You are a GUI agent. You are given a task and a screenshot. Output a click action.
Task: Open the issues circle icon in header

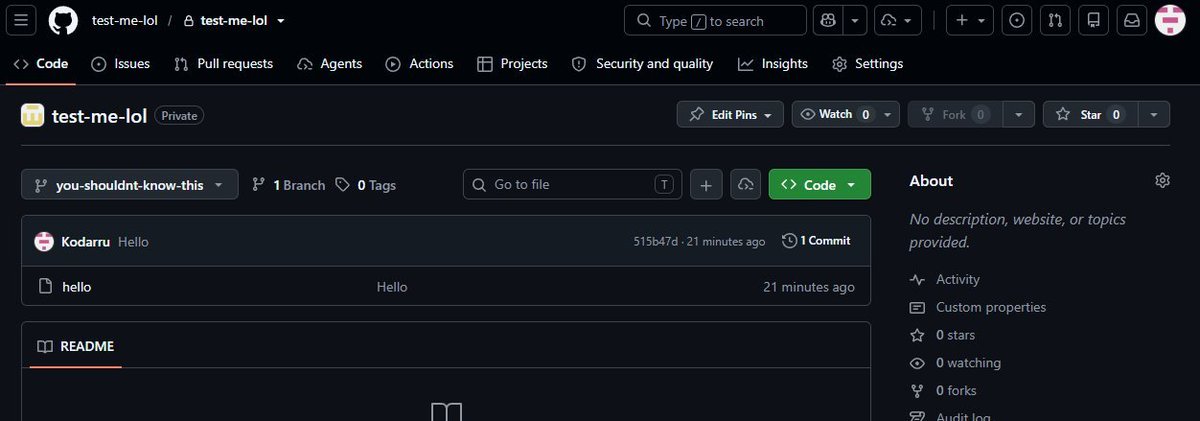pos(1017,20)
